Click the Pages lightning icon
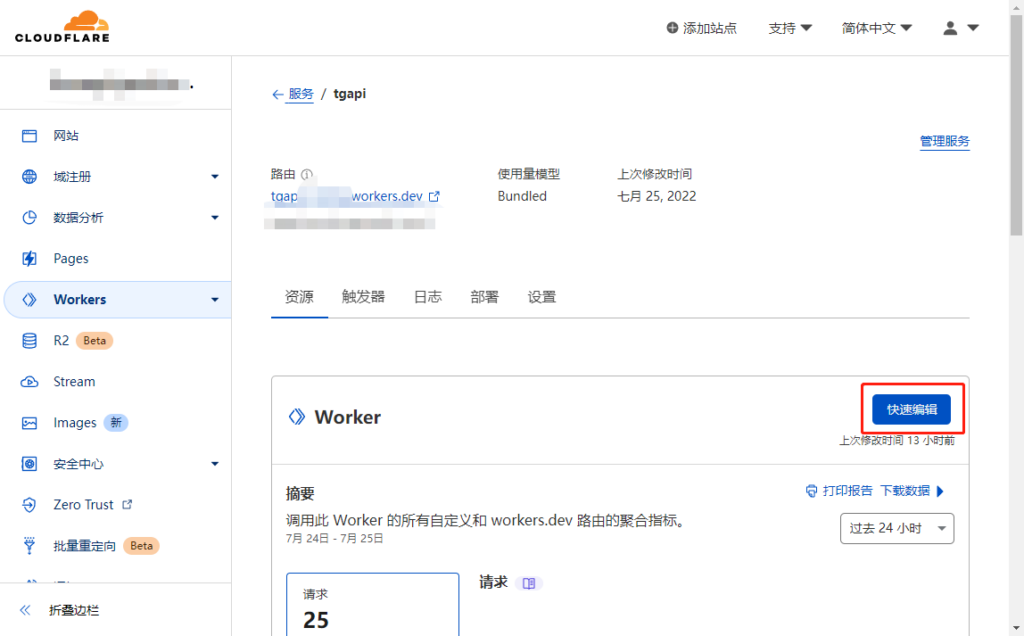This screenshot has width=1024, height=636. coord(30,259)
